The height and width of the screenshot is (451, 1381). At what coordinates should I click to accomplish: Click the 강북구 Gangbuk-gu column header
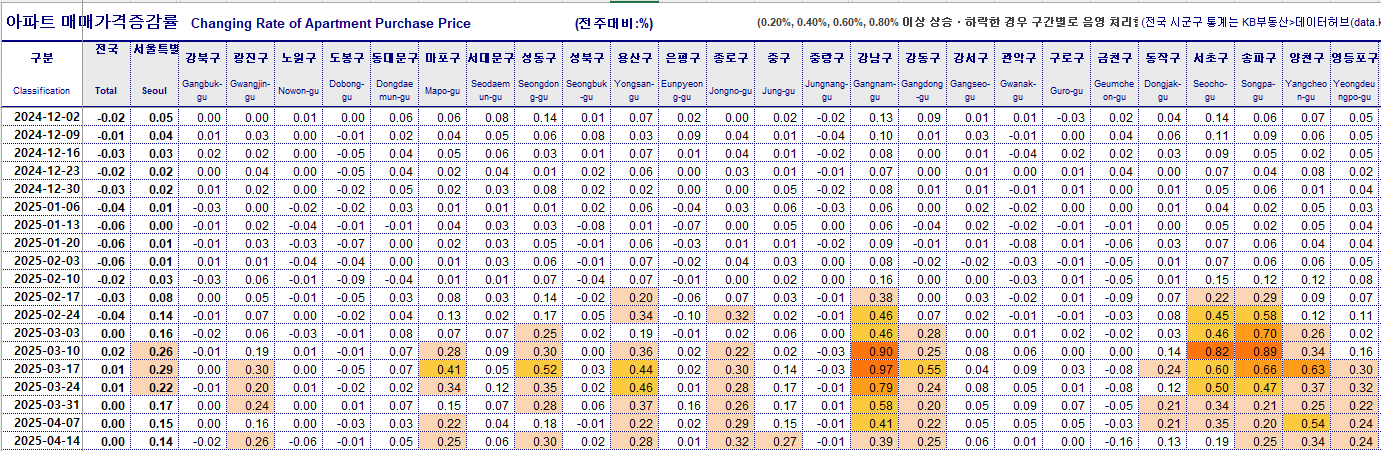(204, 73)
